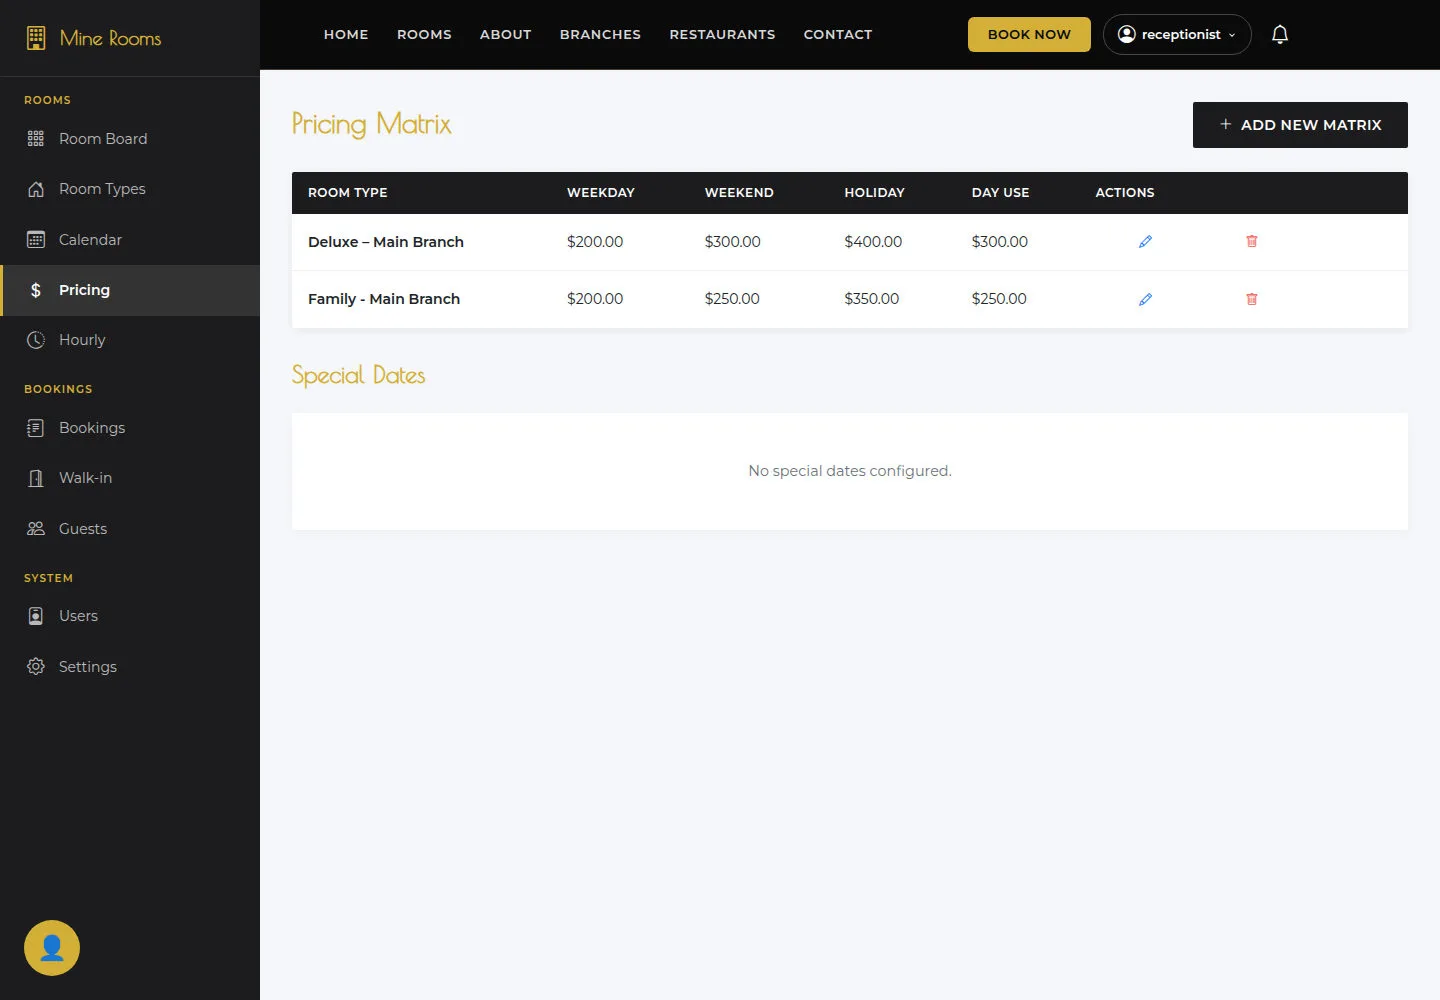
Task: Click the Family weekend price $250.00
Action: click(x=732, y=299)
